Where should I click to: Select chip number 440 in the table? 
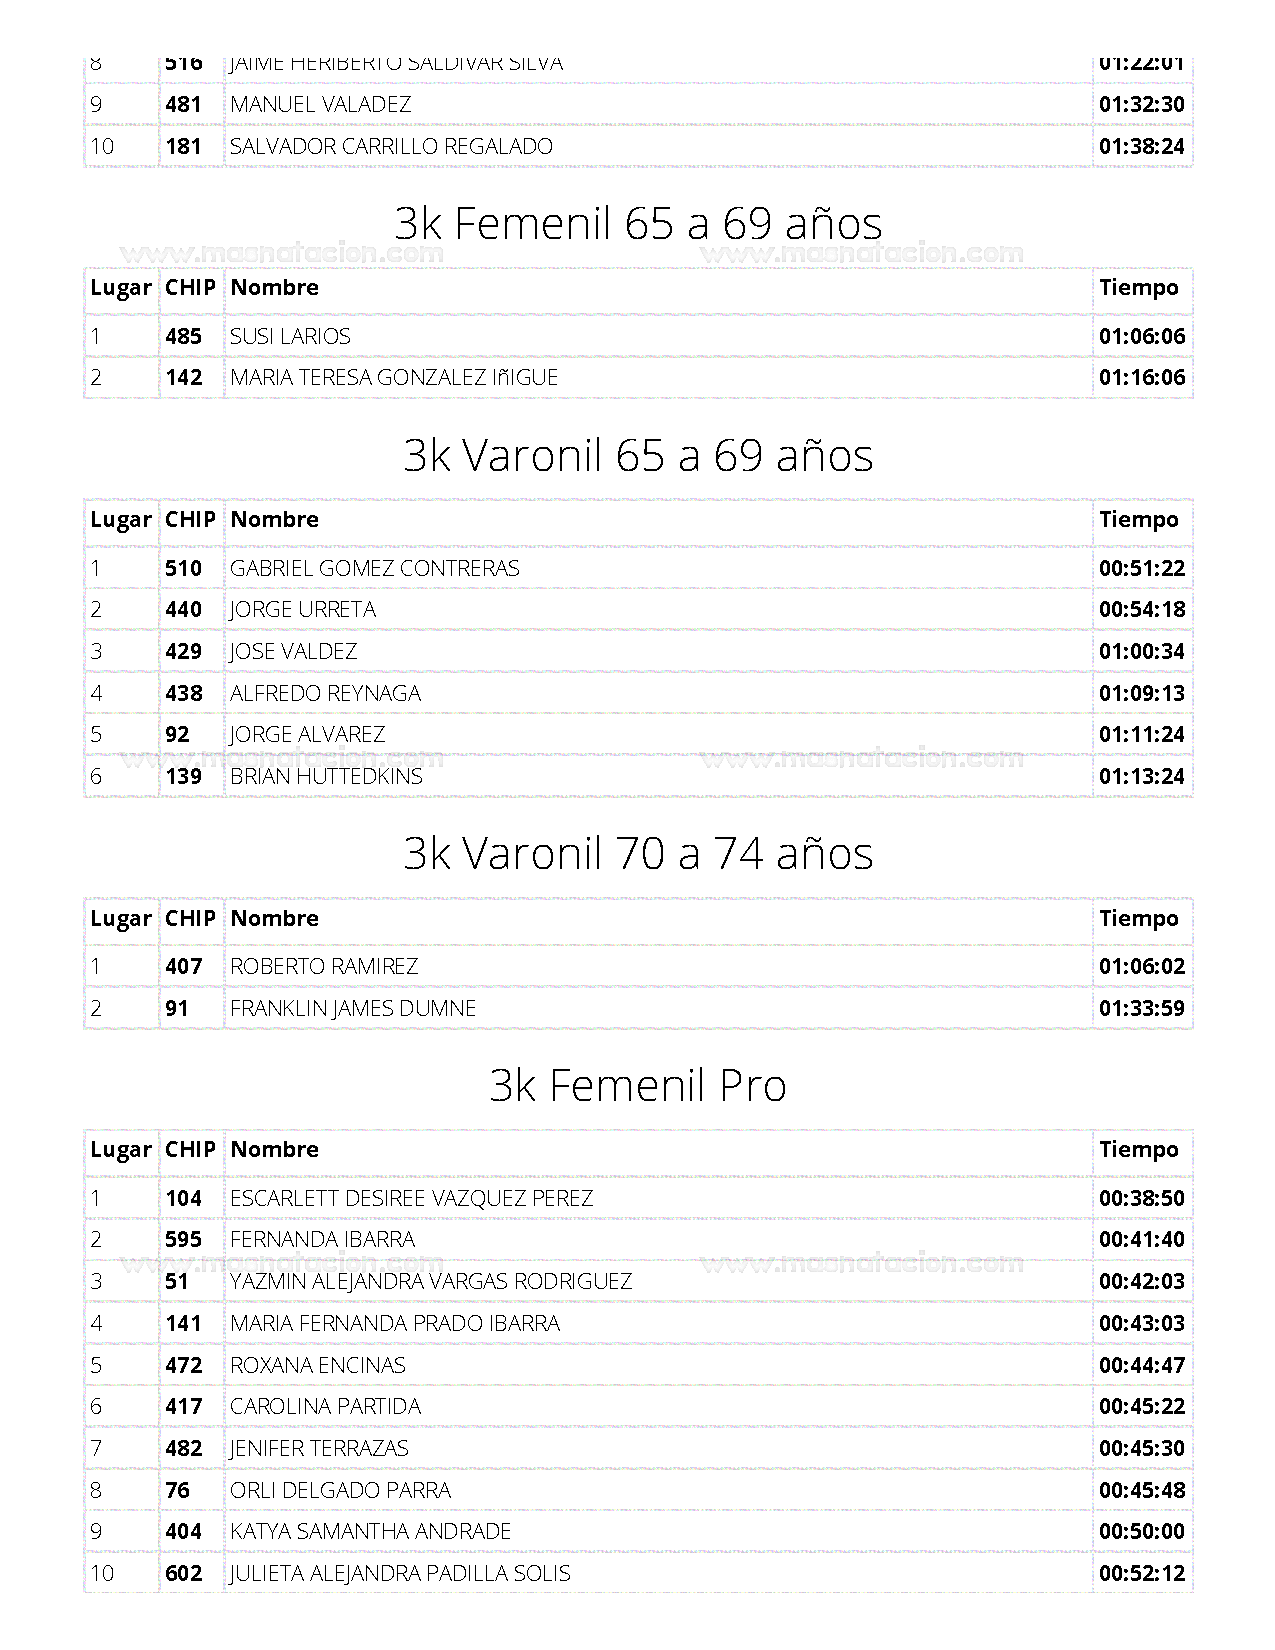click(183, 610)
